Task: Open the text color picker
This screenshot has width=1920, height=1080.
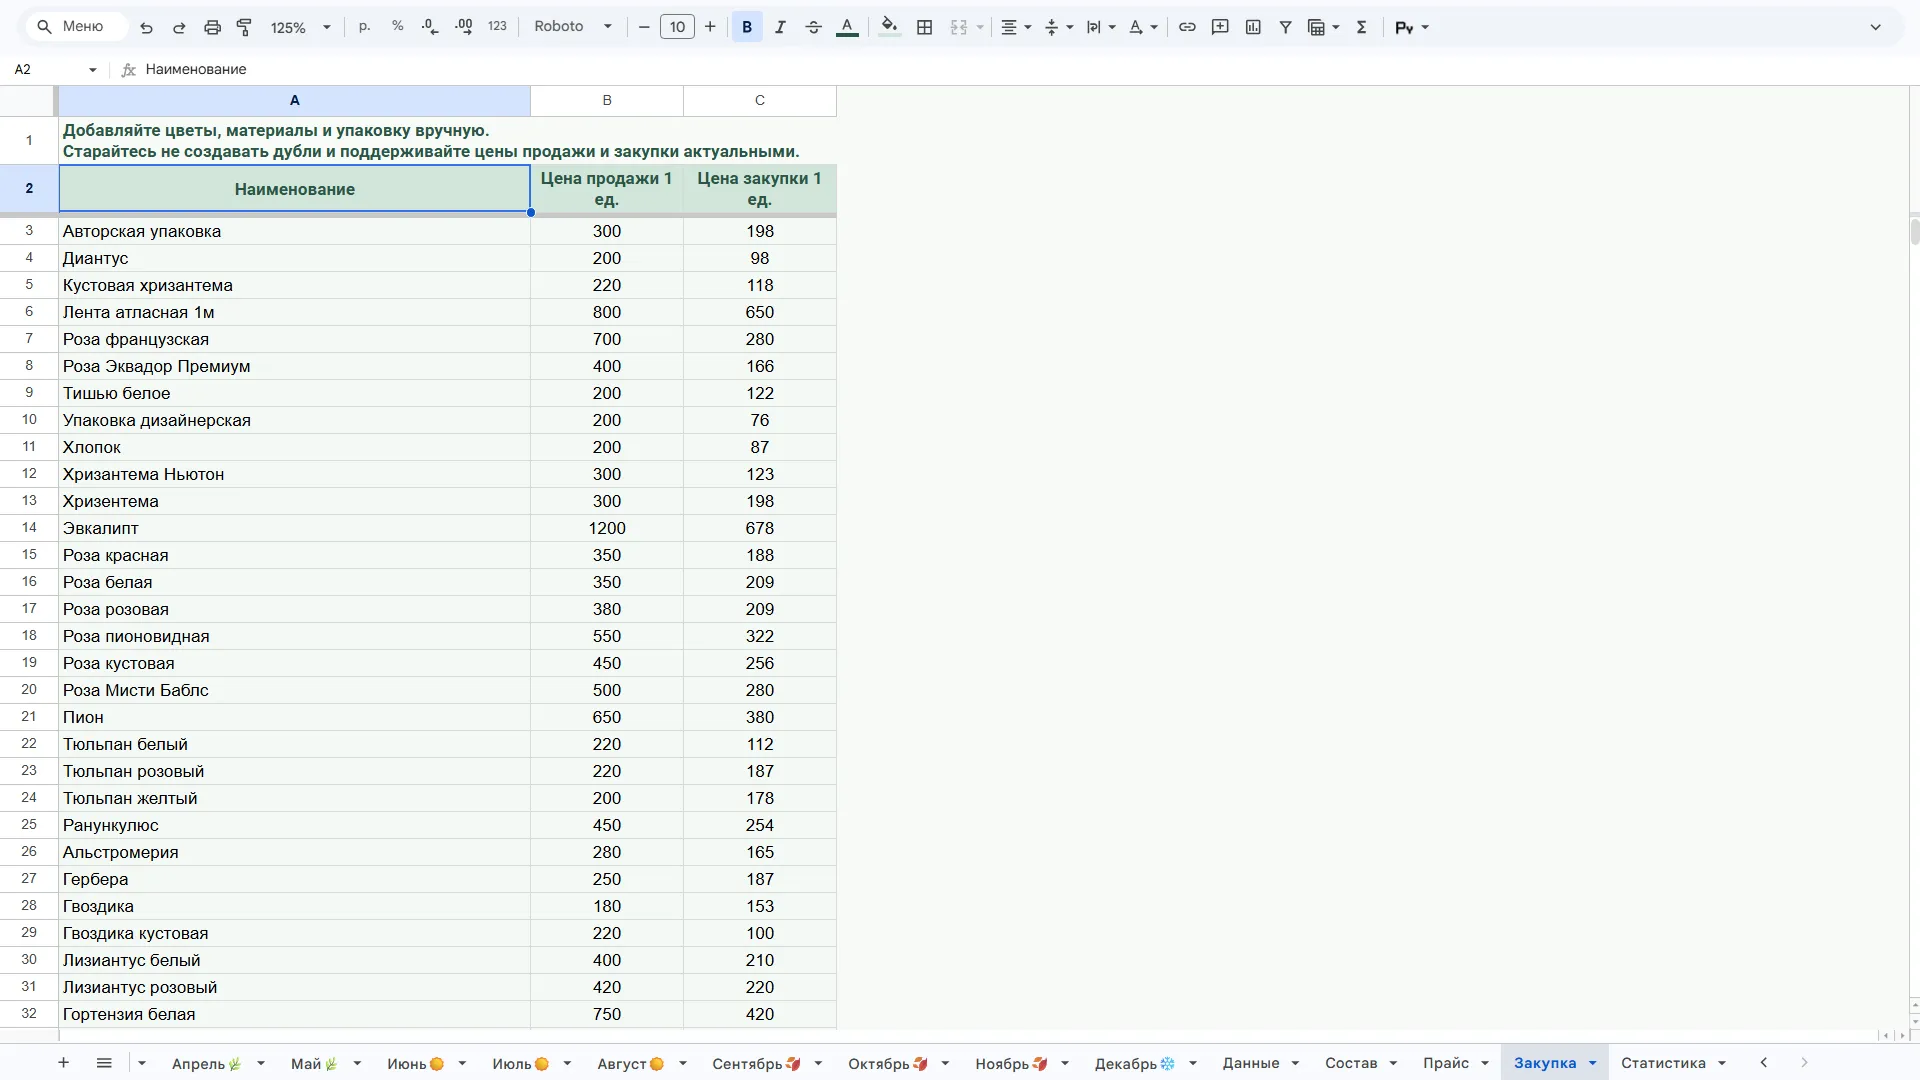Action: pos(847,27)
